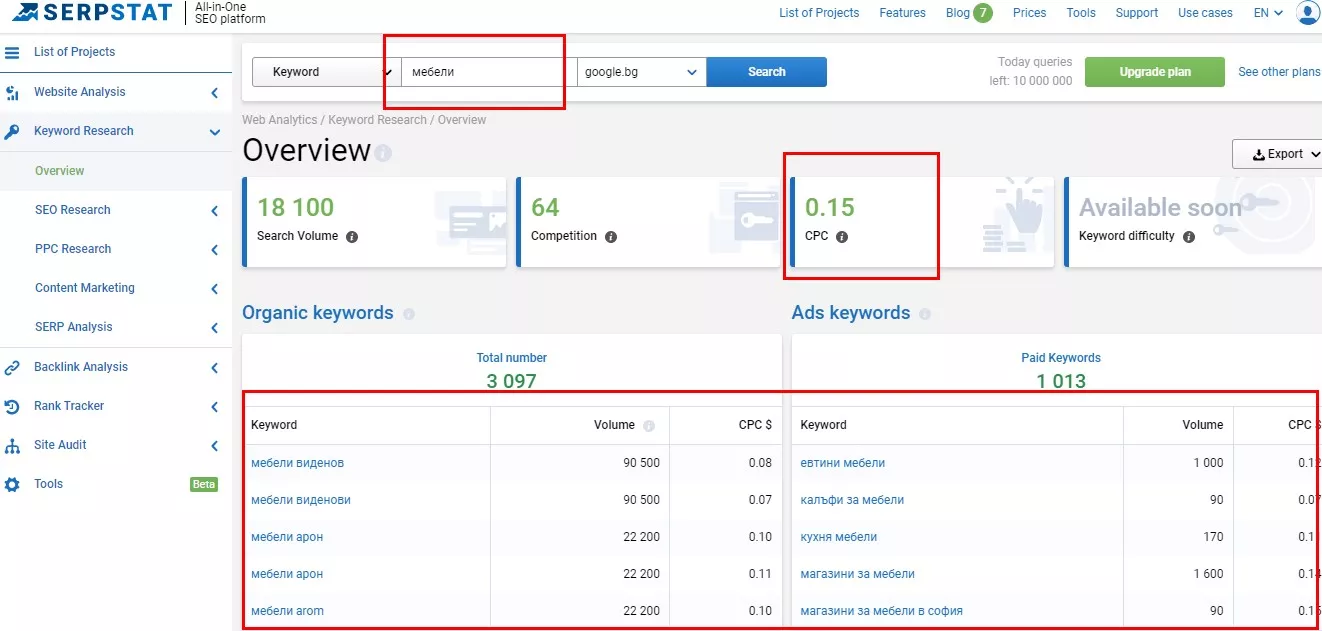The height and width of the screenshot is (631, 1322).
Task: Click info icon in organic Volume column header
Action: pyautogui.click(x=649, y=426)
